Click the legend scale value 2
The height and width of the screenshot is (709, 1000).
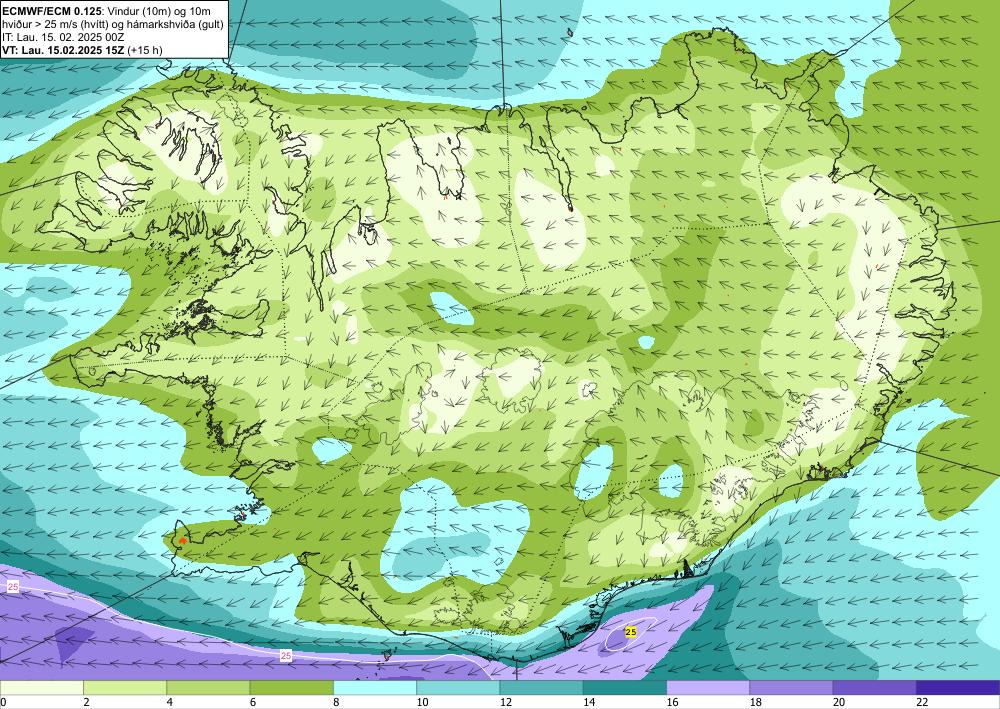tap(86, 702)
